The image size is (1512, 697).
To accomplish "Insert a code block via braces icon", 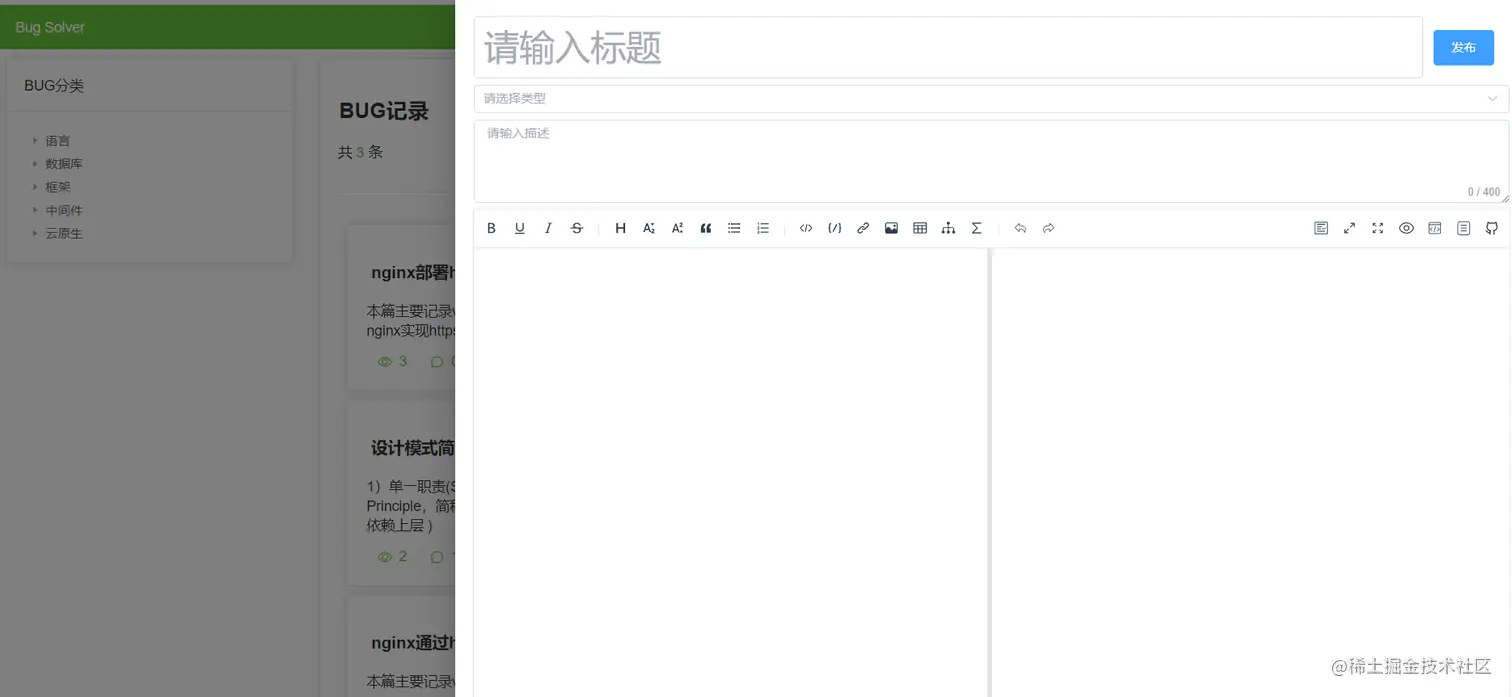I will pos(834,228).
